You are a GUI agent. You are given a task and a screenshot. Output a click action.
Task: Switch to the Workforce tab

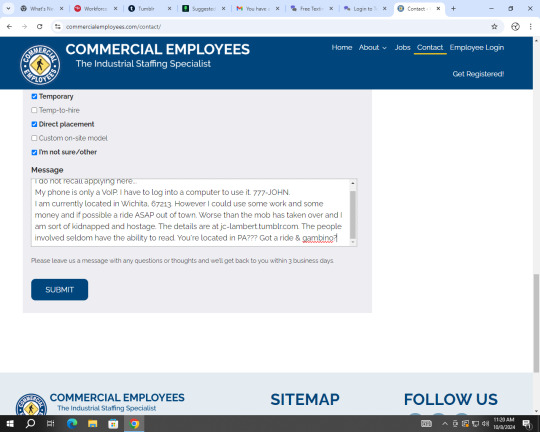coord(96,9)
